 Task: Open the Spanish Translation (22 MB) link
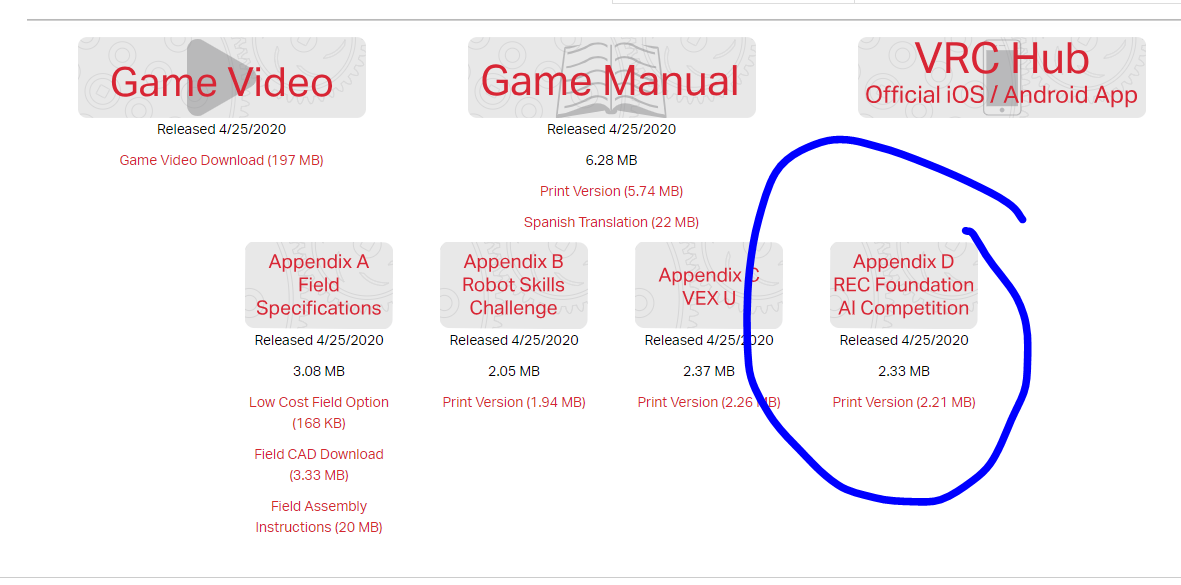[x=611, y=222]
